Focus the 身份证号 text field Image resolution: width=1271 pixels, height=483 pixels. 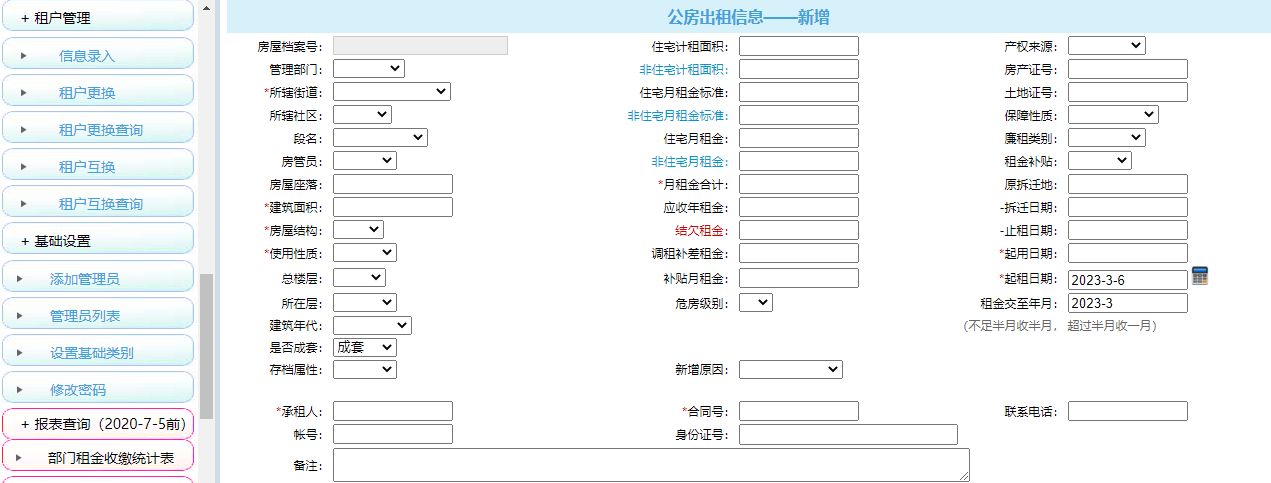click(848, 434)
